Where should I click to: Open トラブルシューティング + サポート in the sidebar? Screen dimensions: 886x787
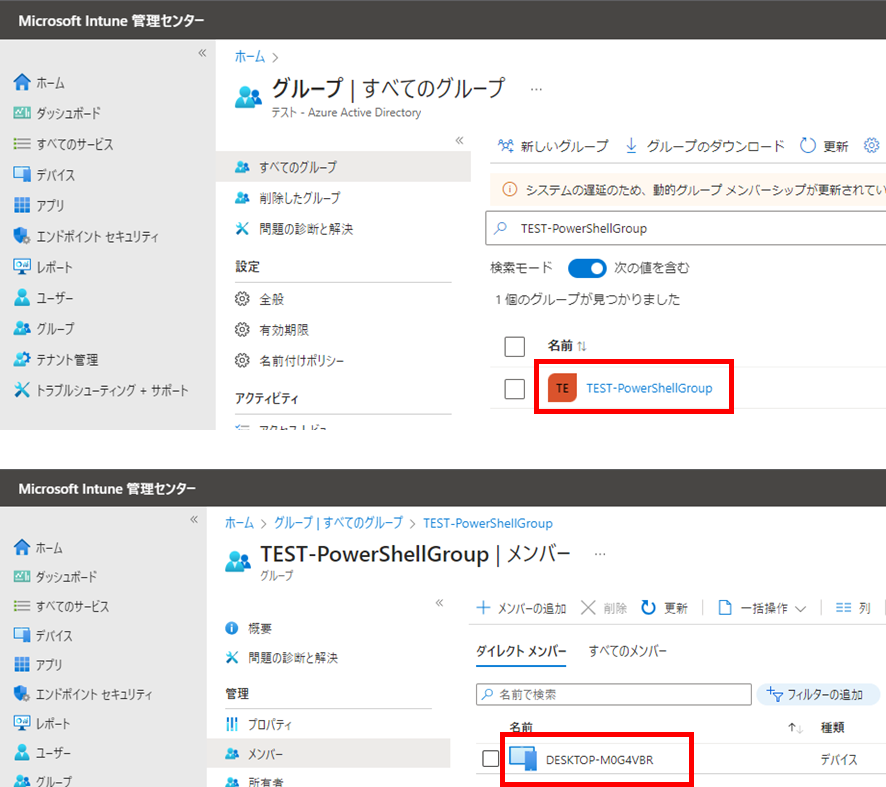pos(101,390)
